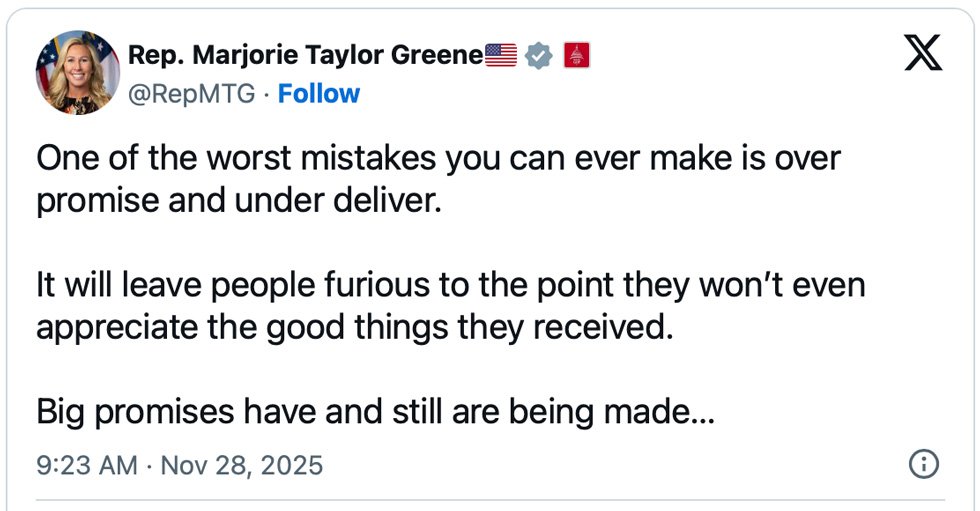Click the Follow link
The height and width of the screenshot is (511, 980).
[x=318, y=94]
